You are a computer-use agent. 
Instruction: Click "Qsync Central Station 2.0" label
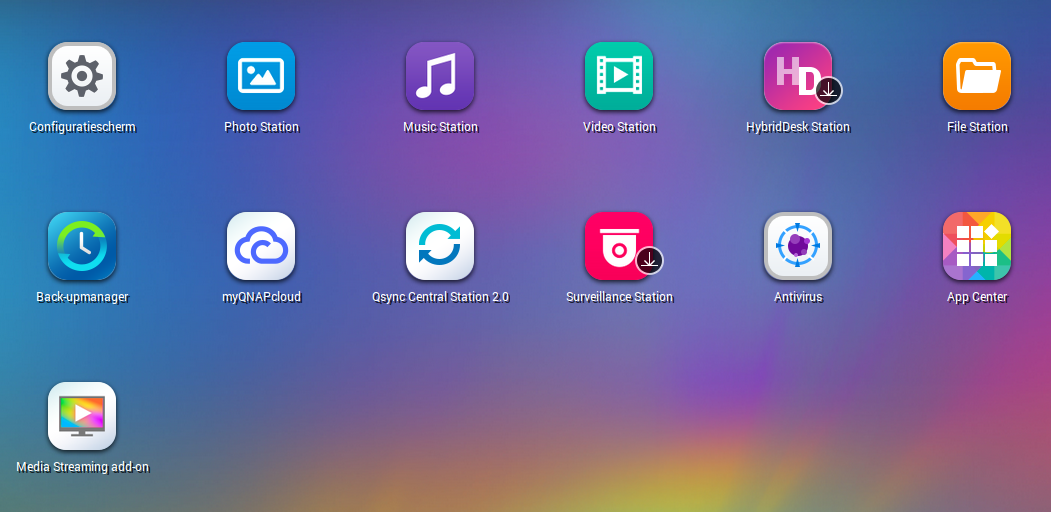click(440, 297)
